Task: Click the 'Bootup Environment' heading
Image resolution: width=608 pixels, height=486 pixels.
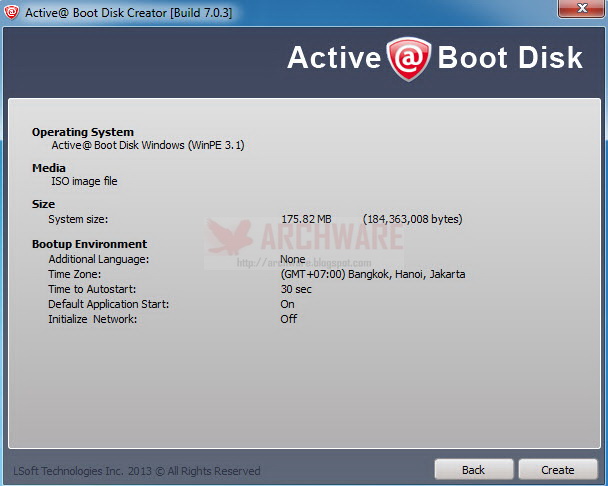Action: click(x=89, y=244)
